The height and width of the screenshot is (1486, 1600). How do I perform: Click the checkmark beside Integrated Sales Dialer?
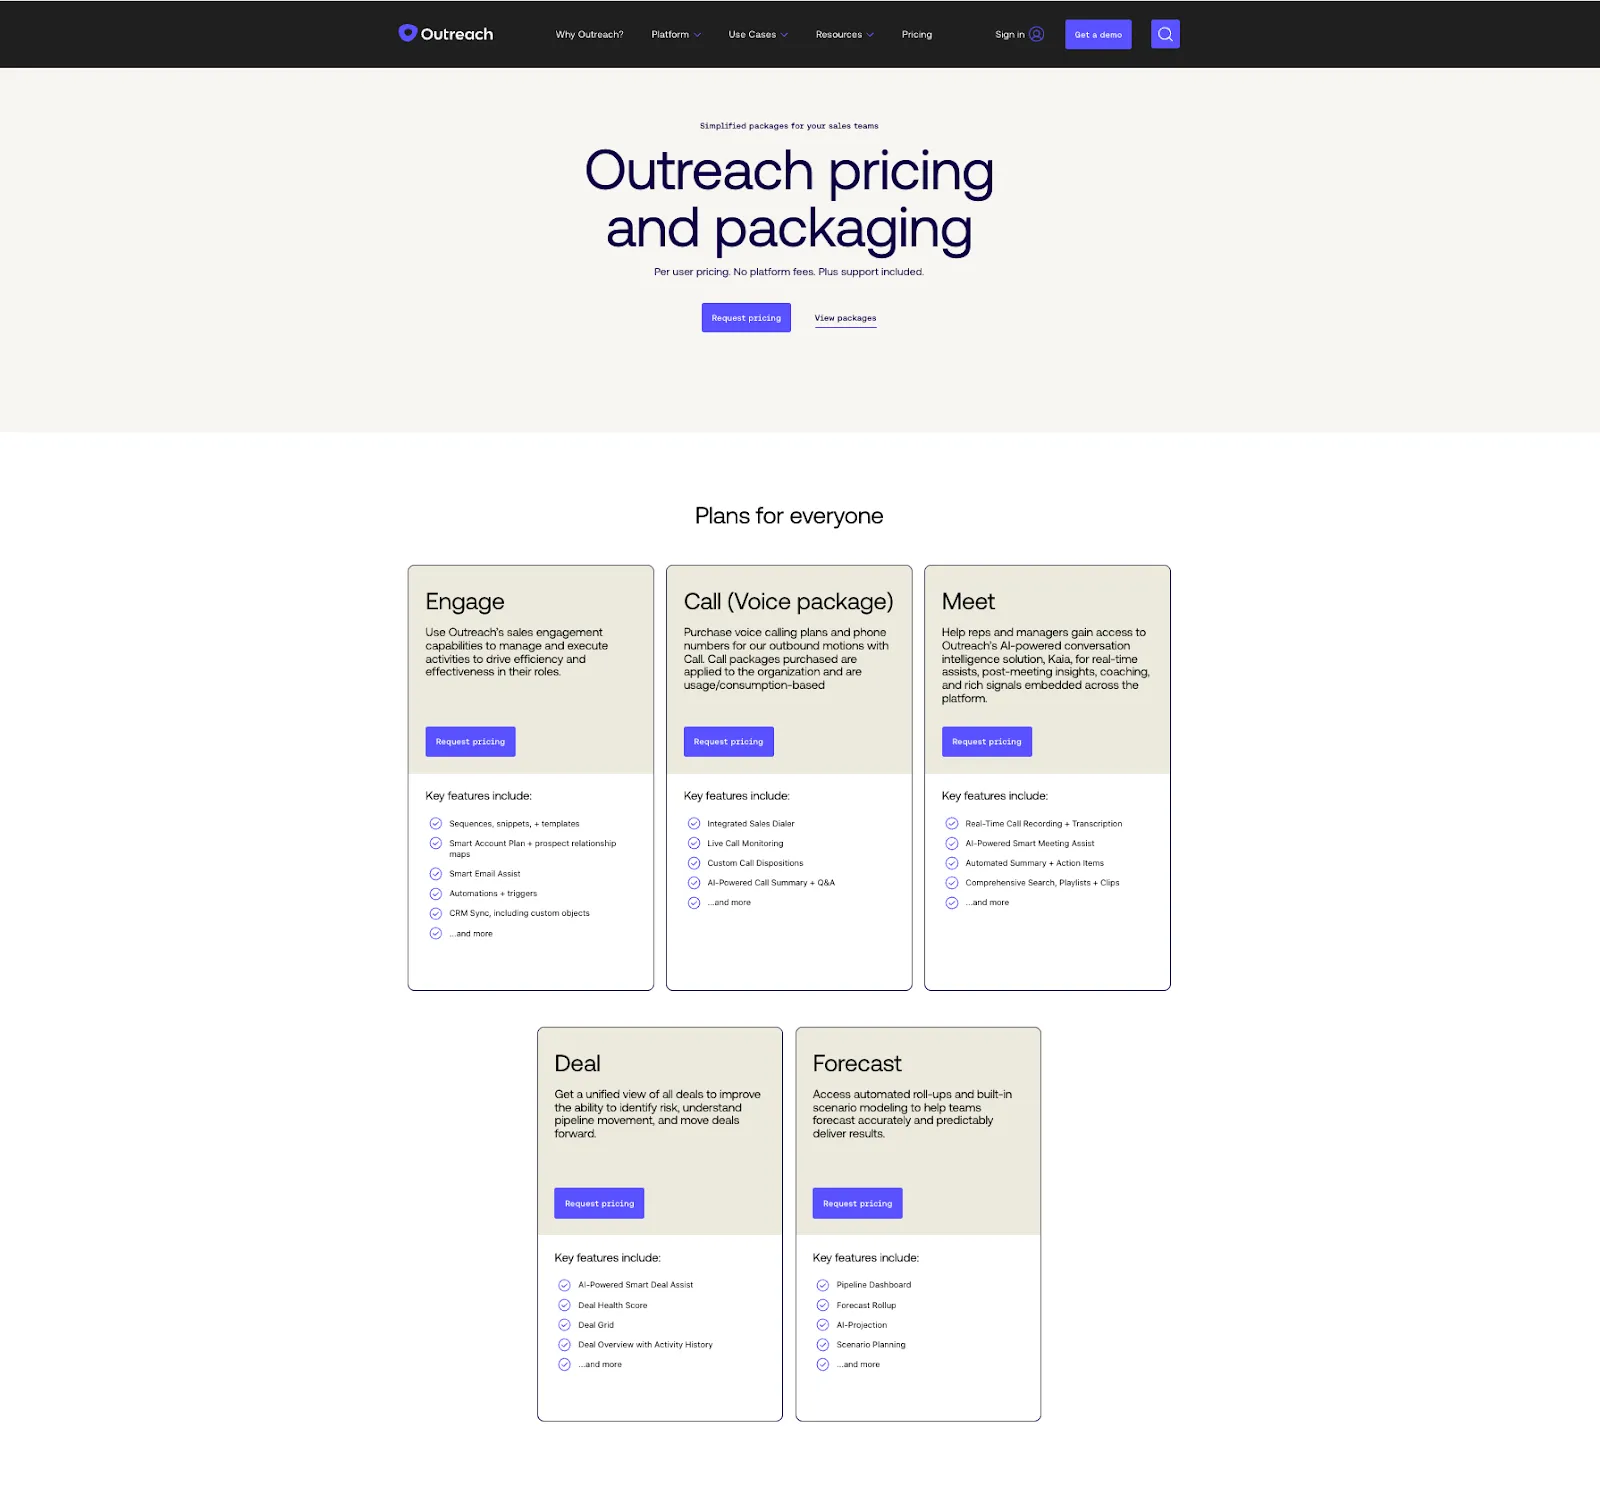pos(694,822)
